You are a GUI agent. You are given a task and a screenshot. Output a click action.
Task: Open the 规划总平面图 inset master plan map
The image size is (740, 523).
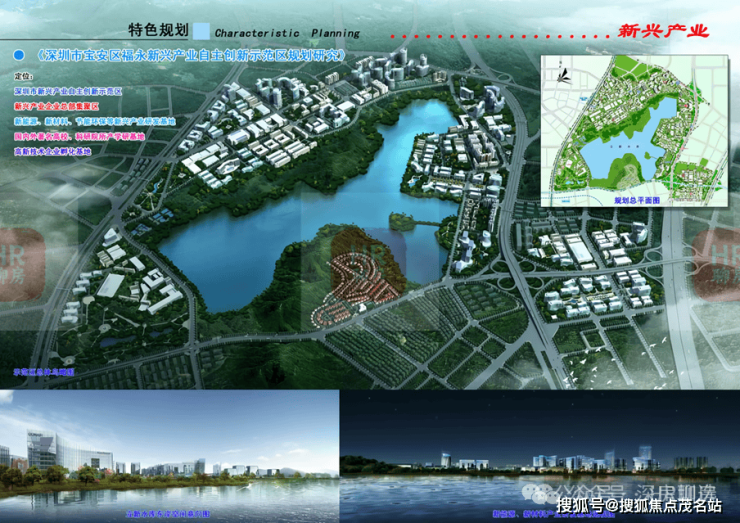pos(634,131)
